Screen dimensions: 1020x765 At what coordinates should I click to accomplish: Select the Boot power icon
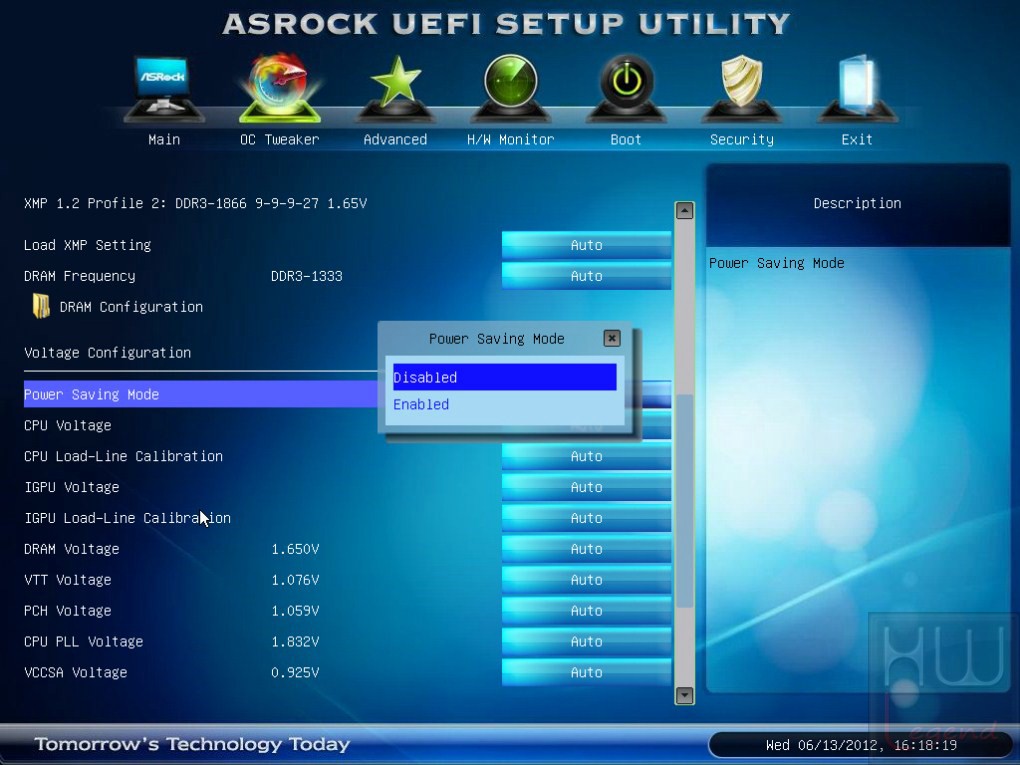coord(626,88)
